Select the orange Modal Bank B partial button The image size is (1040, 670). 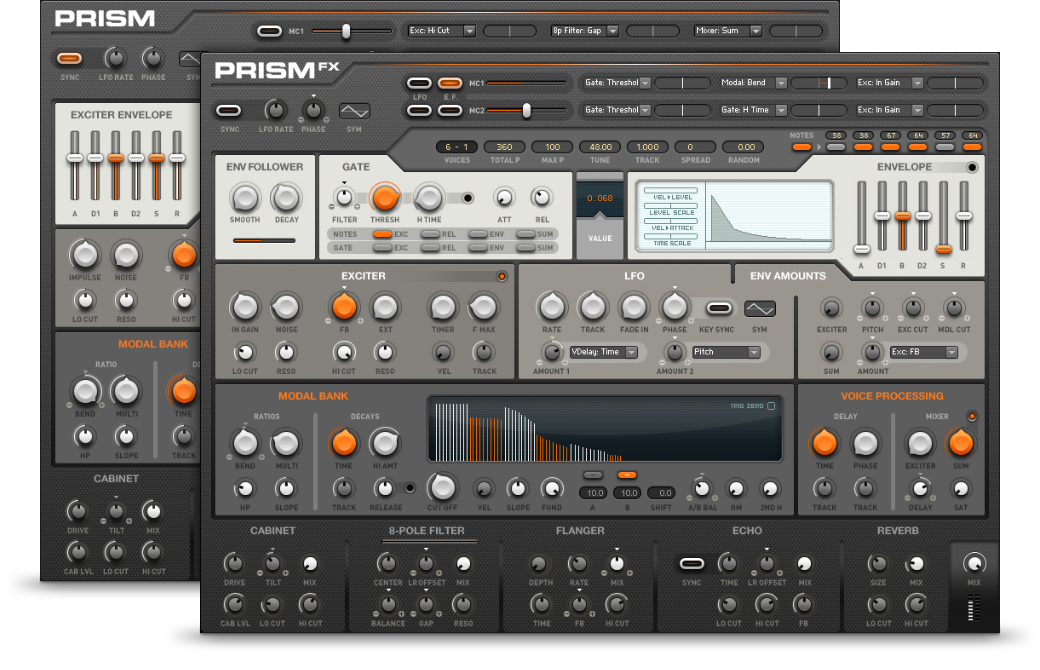(627, 475)
